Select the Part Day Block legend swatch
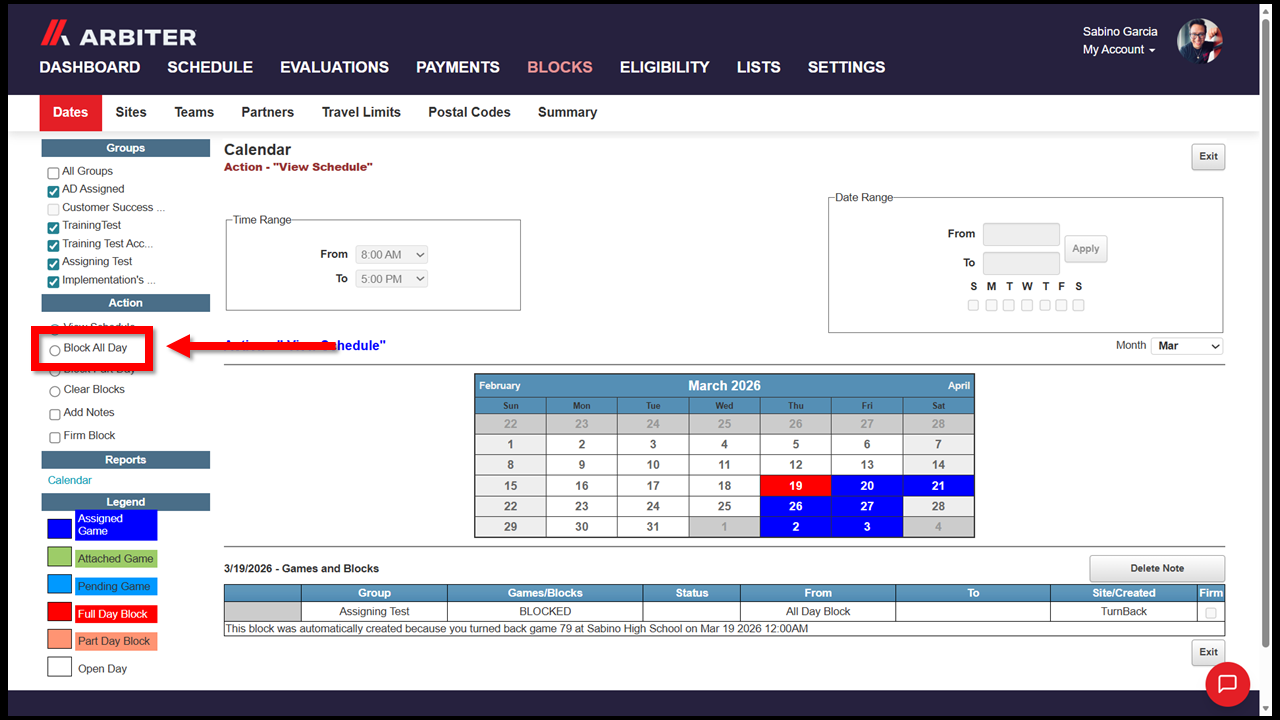 click(60, 640)
